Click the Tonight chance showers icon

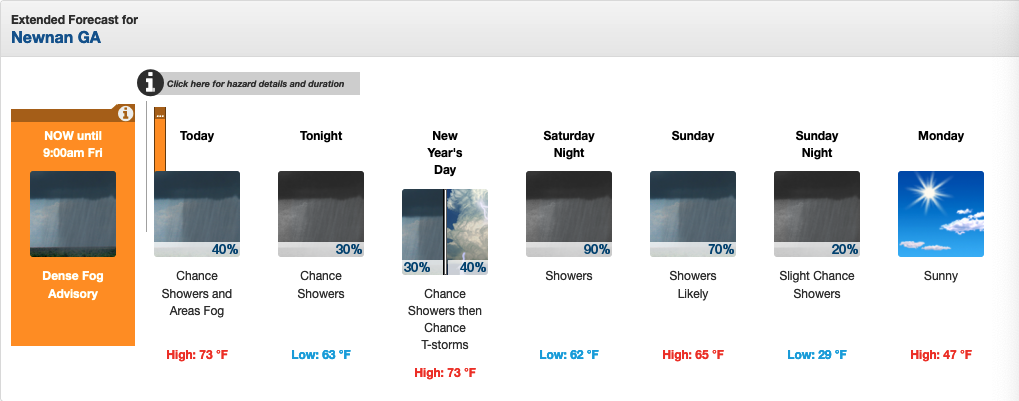coord(321,214)
